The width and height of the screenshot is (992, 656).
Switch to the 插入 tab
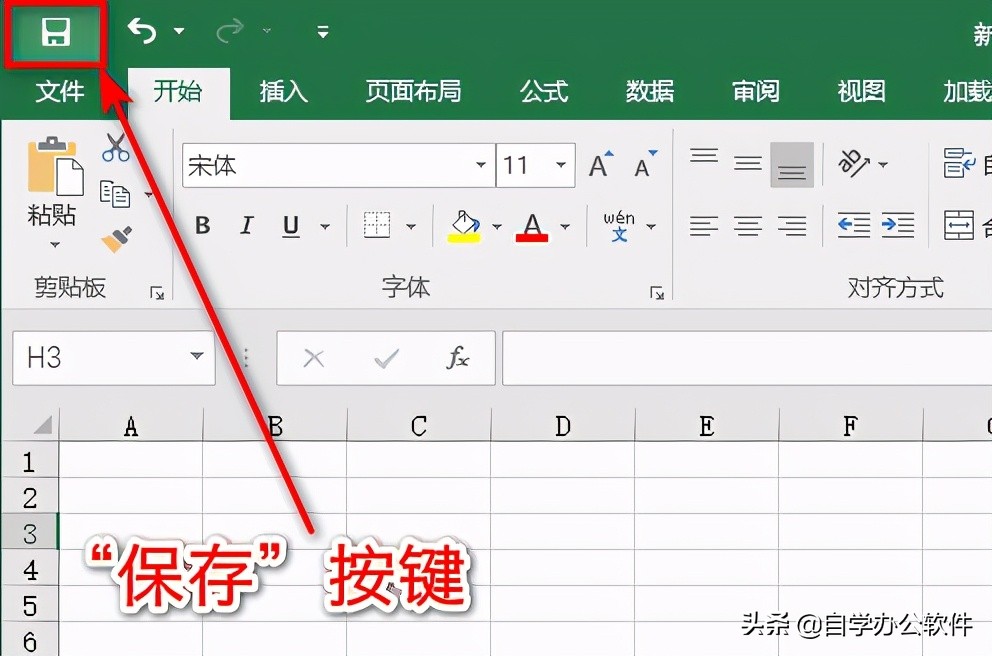tap(283, 92)
